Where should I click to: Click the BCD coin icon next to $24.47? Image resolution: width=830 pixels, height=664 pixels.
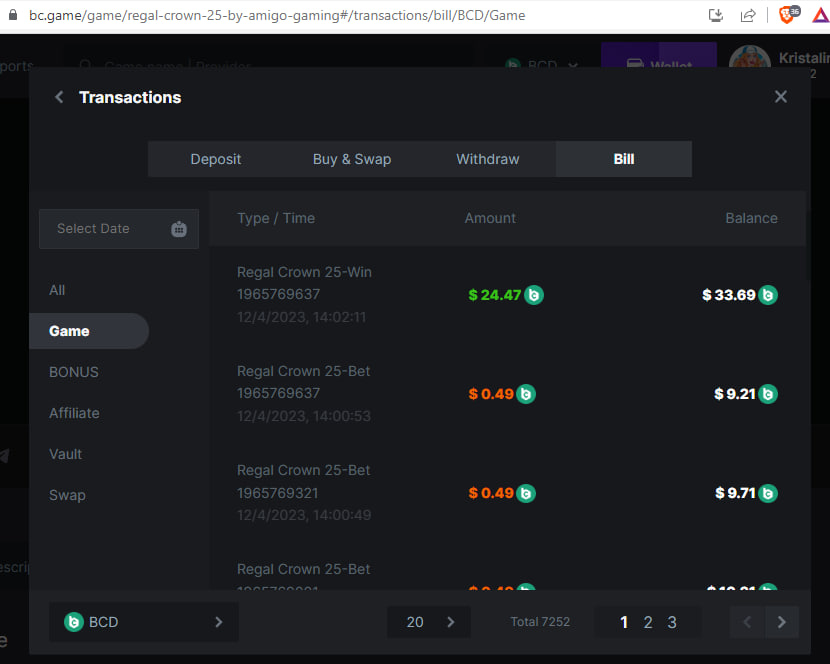(x=534, y=295)
